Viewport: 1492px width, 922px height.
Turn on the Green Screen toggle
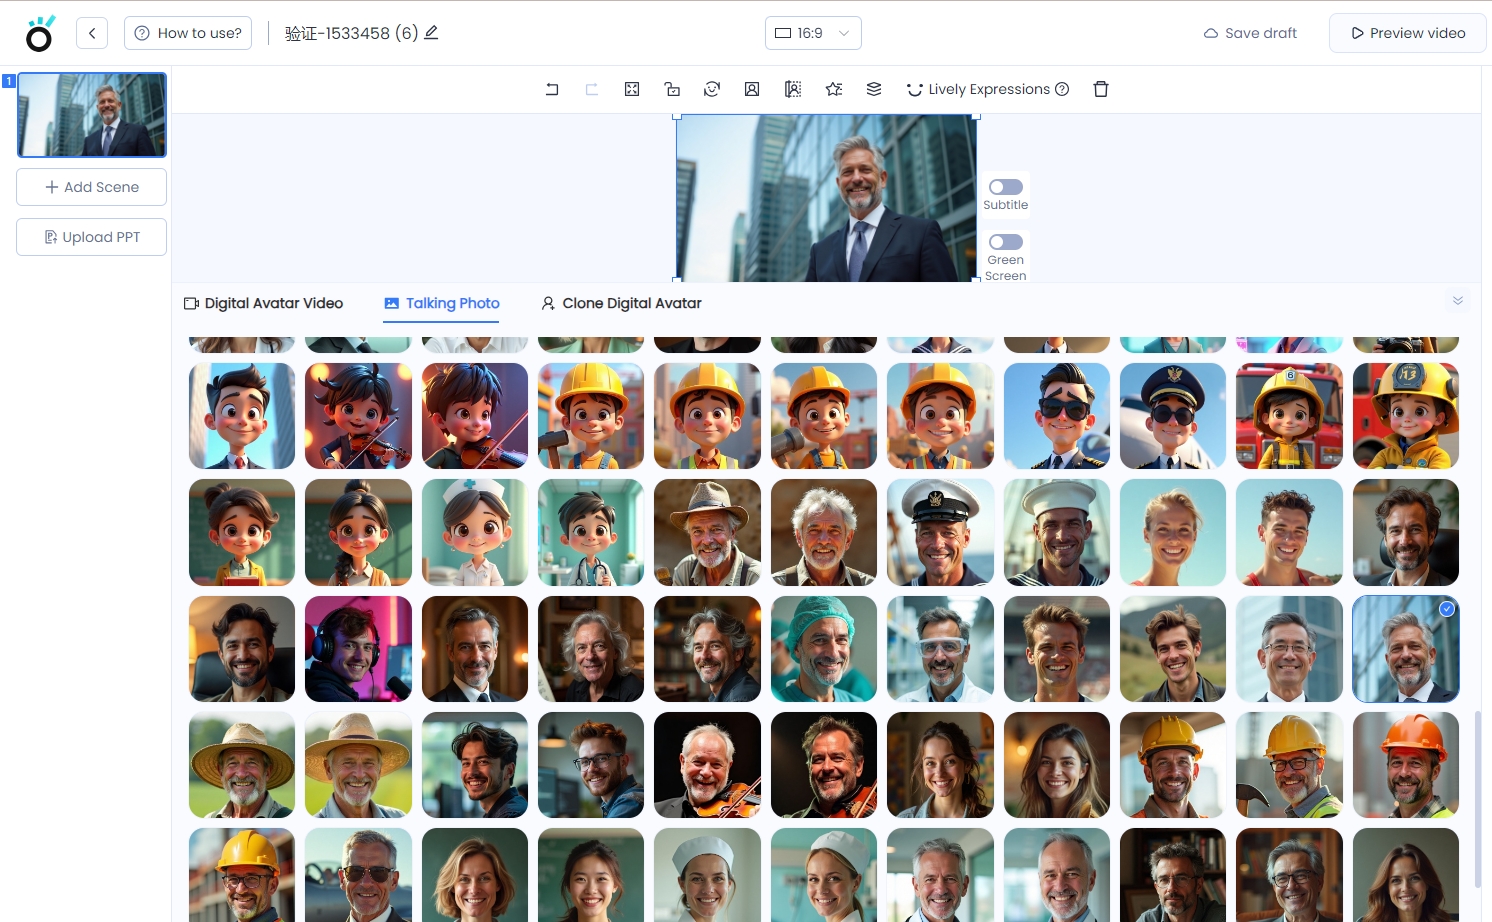(x=1005, y=242)
